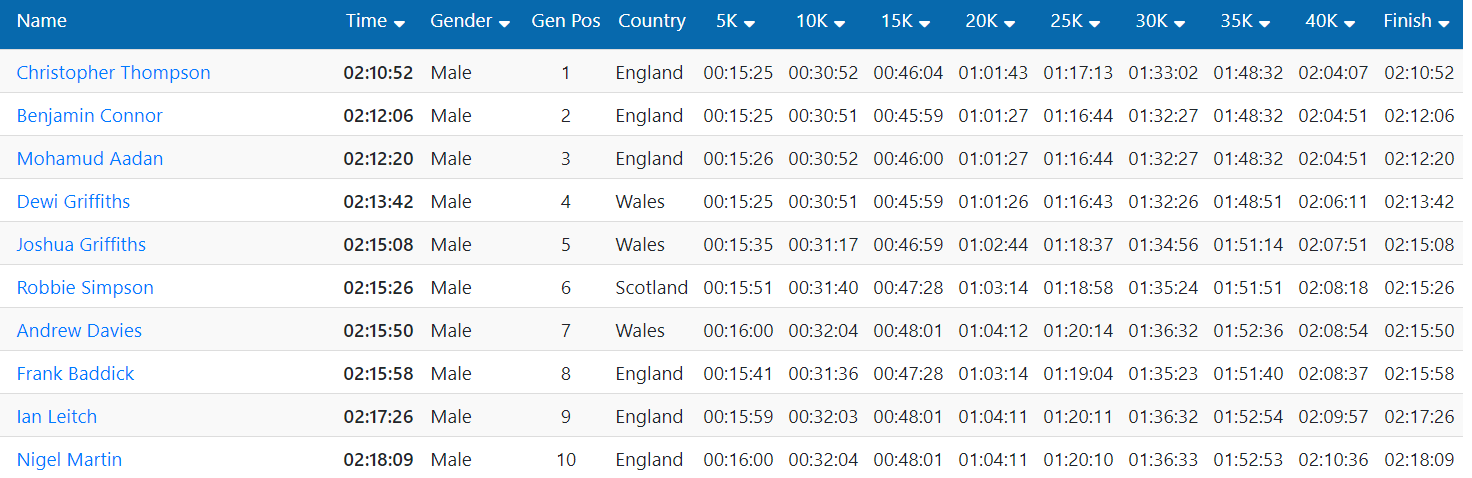Open Dewi Griffiths' profile link

click(74, 201)
